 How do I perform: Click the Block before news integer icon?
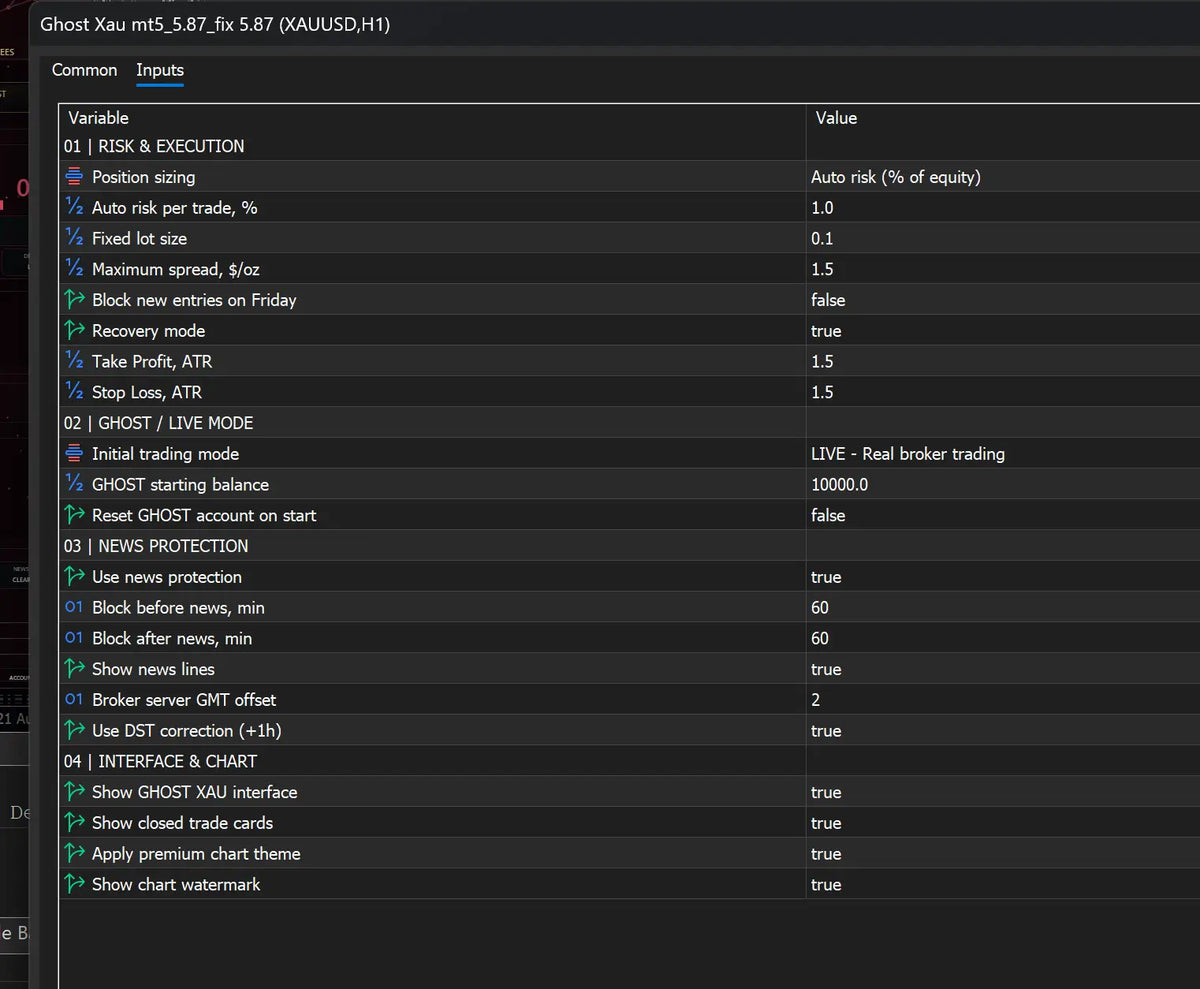tap(74, 608)
